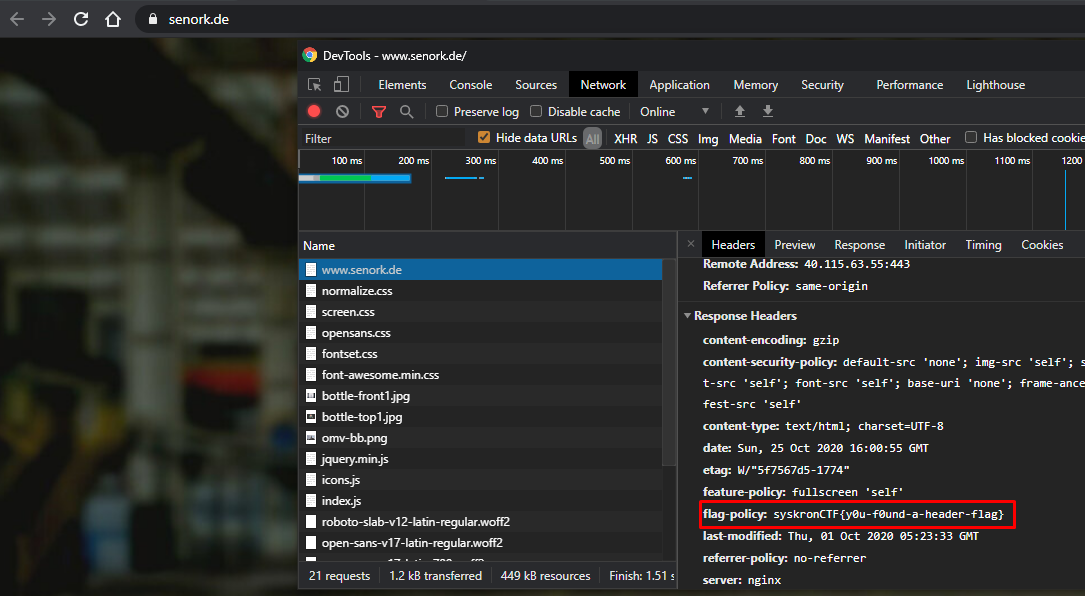Screen dimensions: 1085x596
Task: Filter requests by Other
Action: tap(935, 138)
